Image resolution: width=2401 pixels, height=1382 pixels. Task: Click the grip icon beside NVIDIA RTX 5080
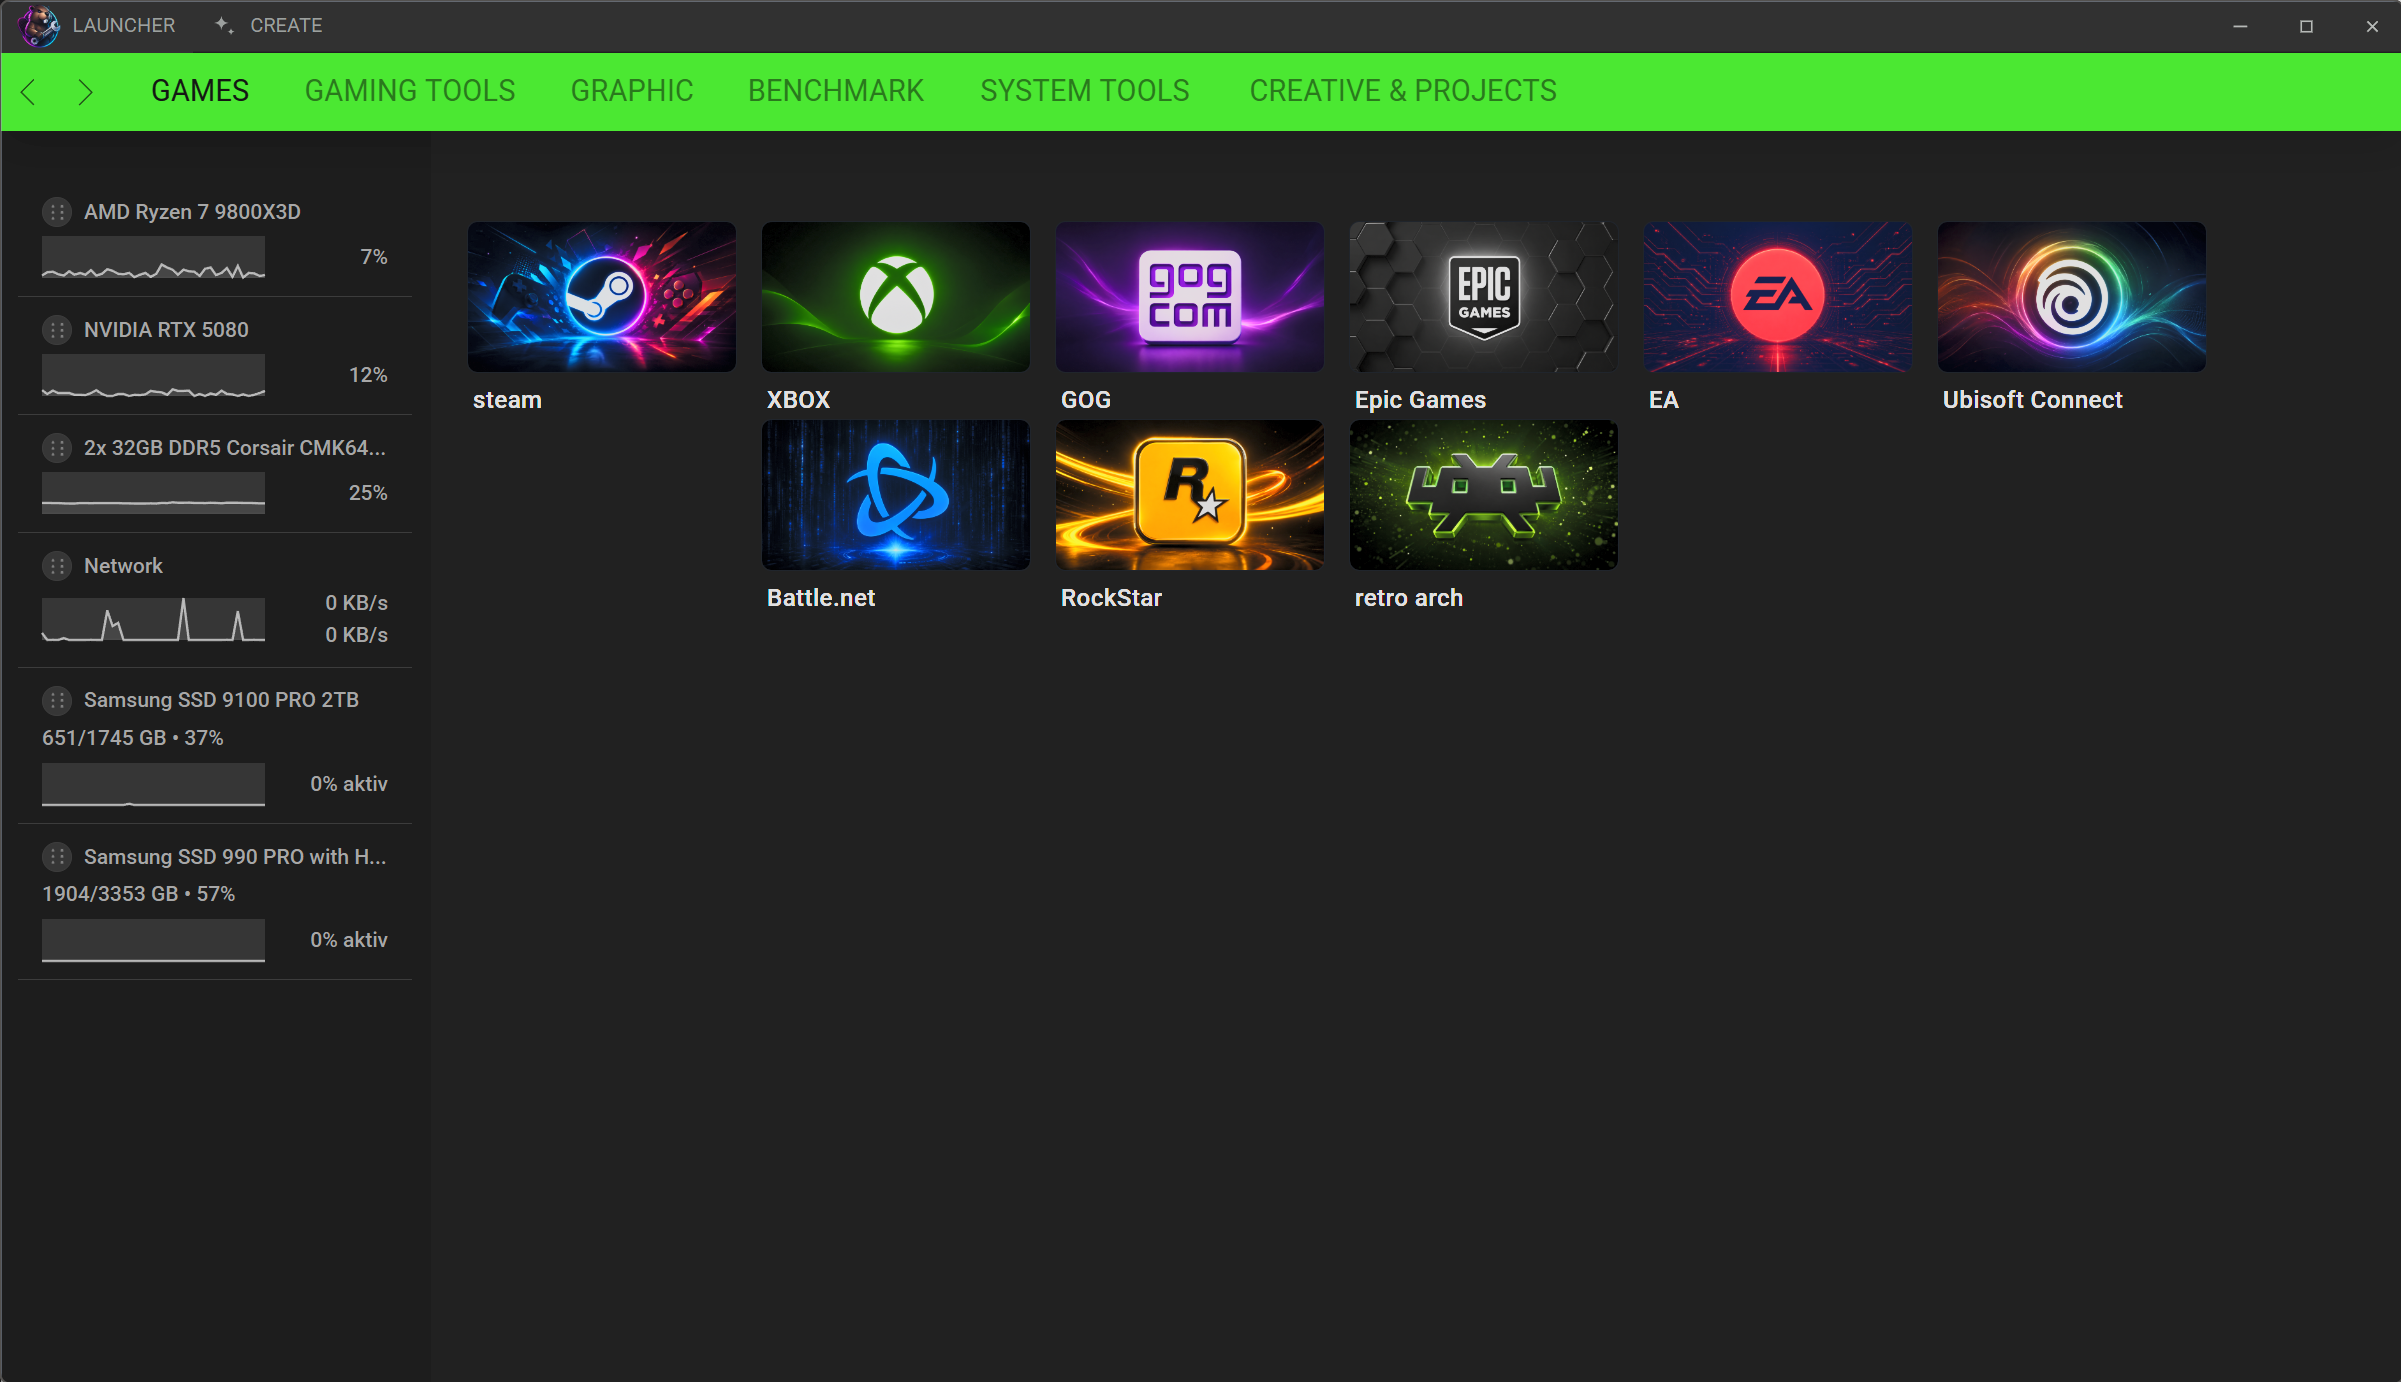click(57, 330)
